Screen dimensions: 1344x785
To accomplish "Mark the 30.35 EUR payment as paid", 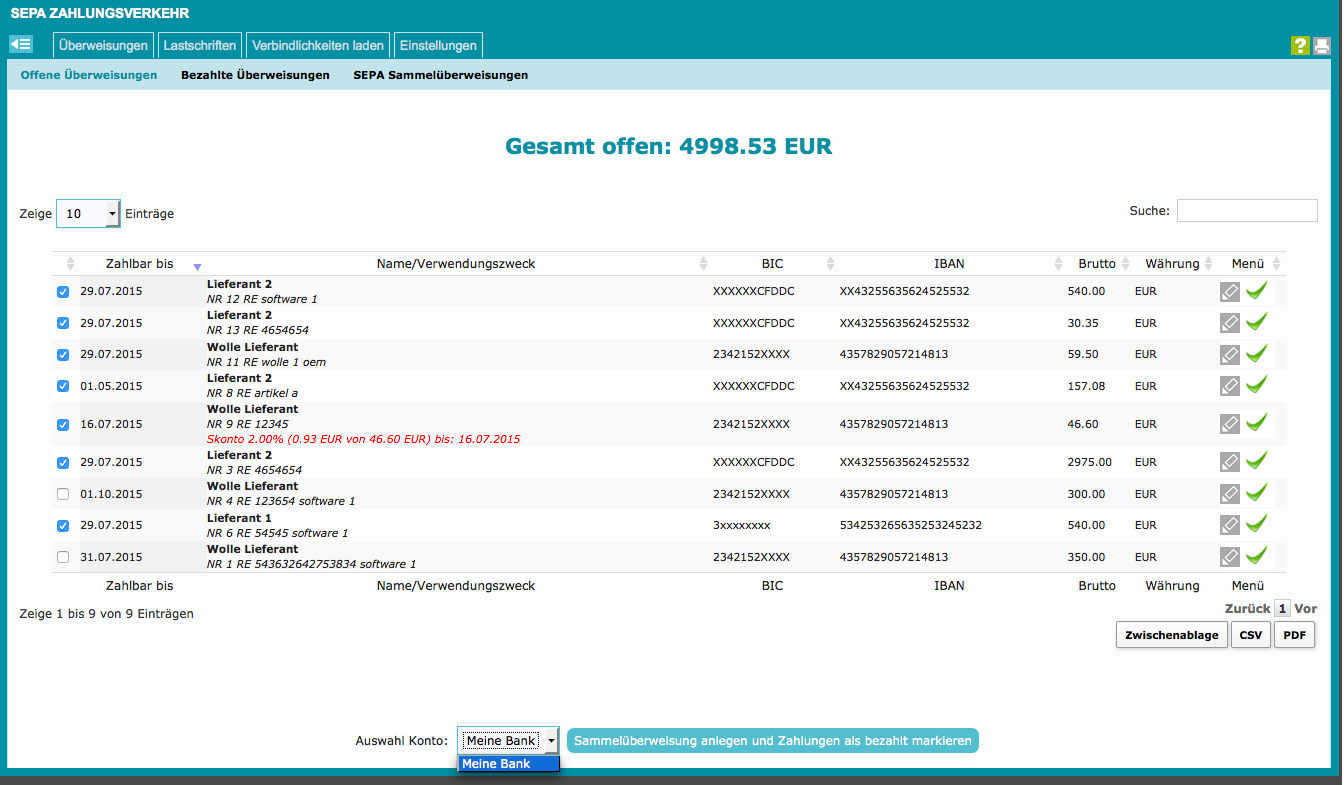I will point(1257,323).
